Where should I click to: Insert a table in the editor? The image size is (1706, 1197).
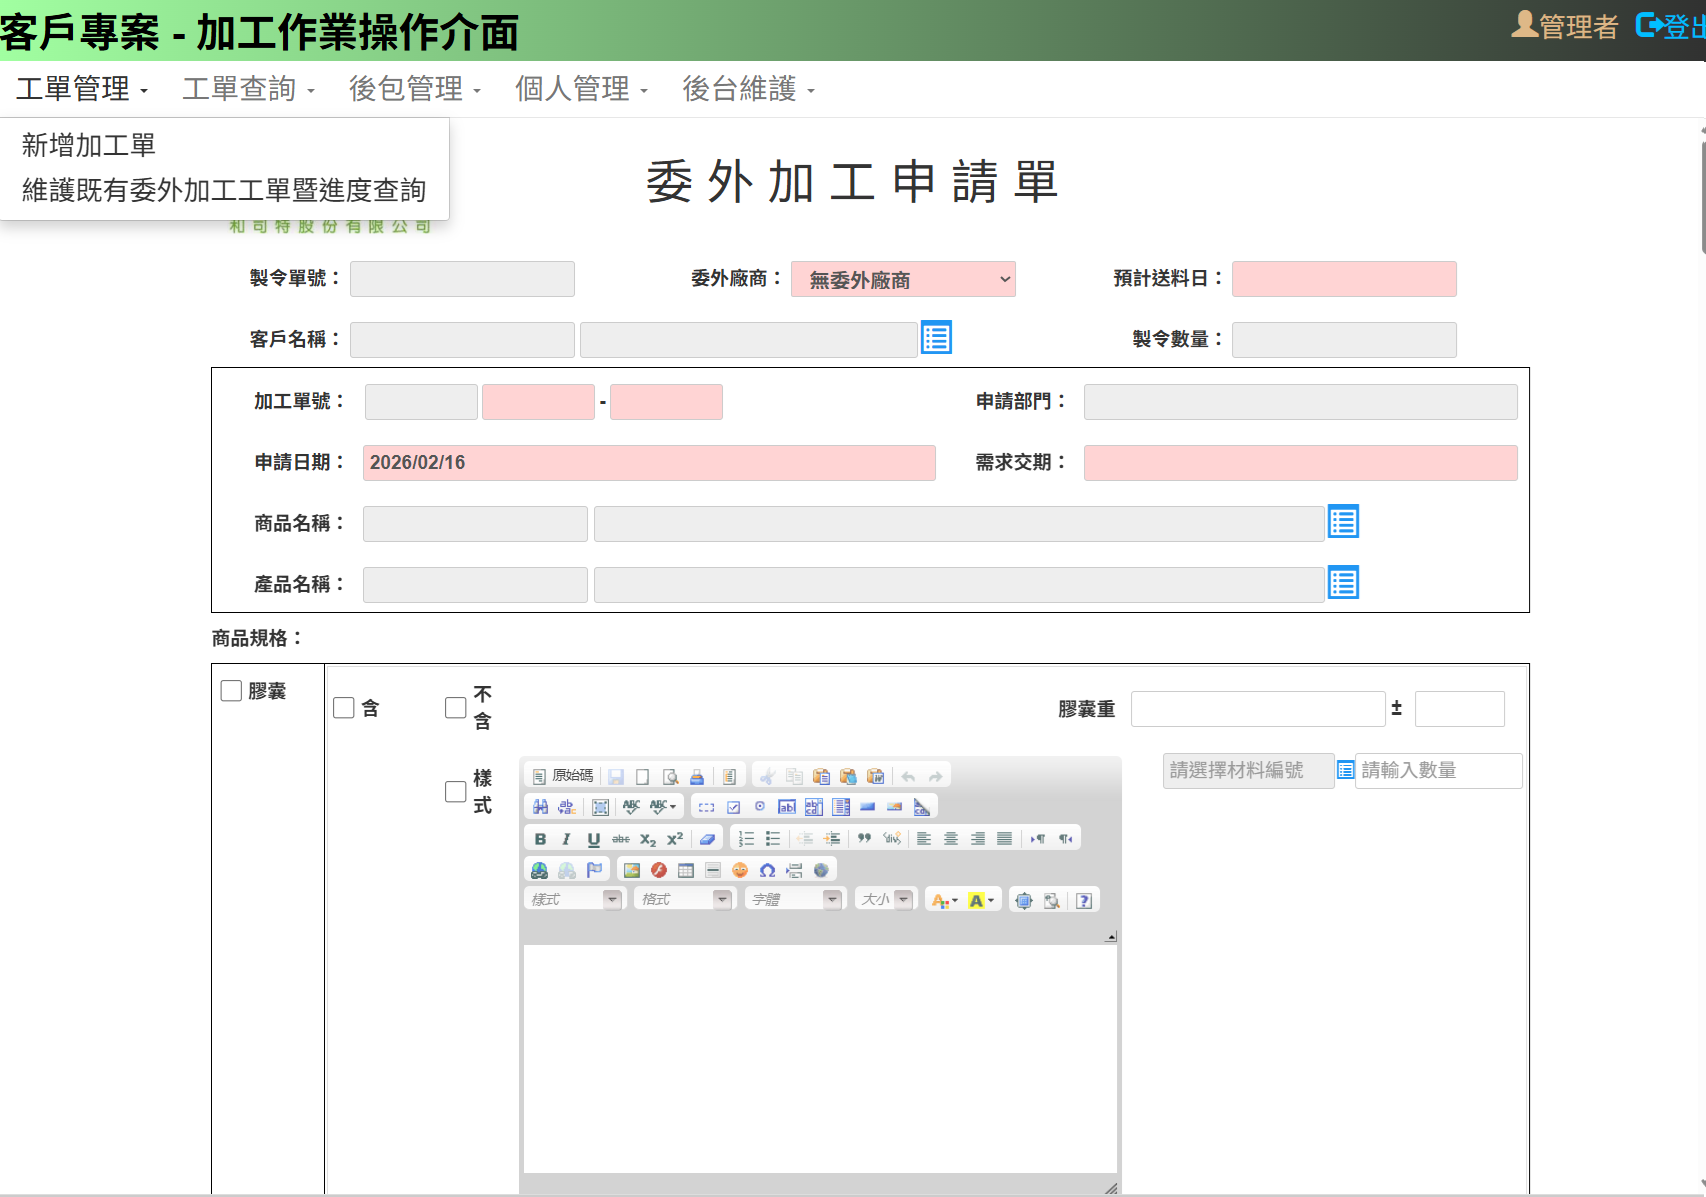[686, 870]
